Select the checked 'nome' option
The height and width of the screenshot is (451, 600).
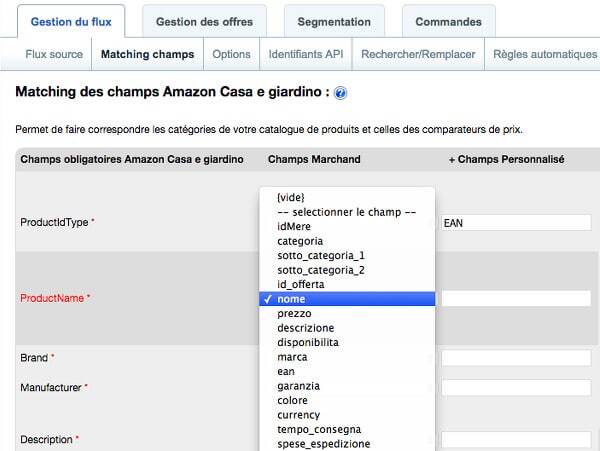coord(347,299)
